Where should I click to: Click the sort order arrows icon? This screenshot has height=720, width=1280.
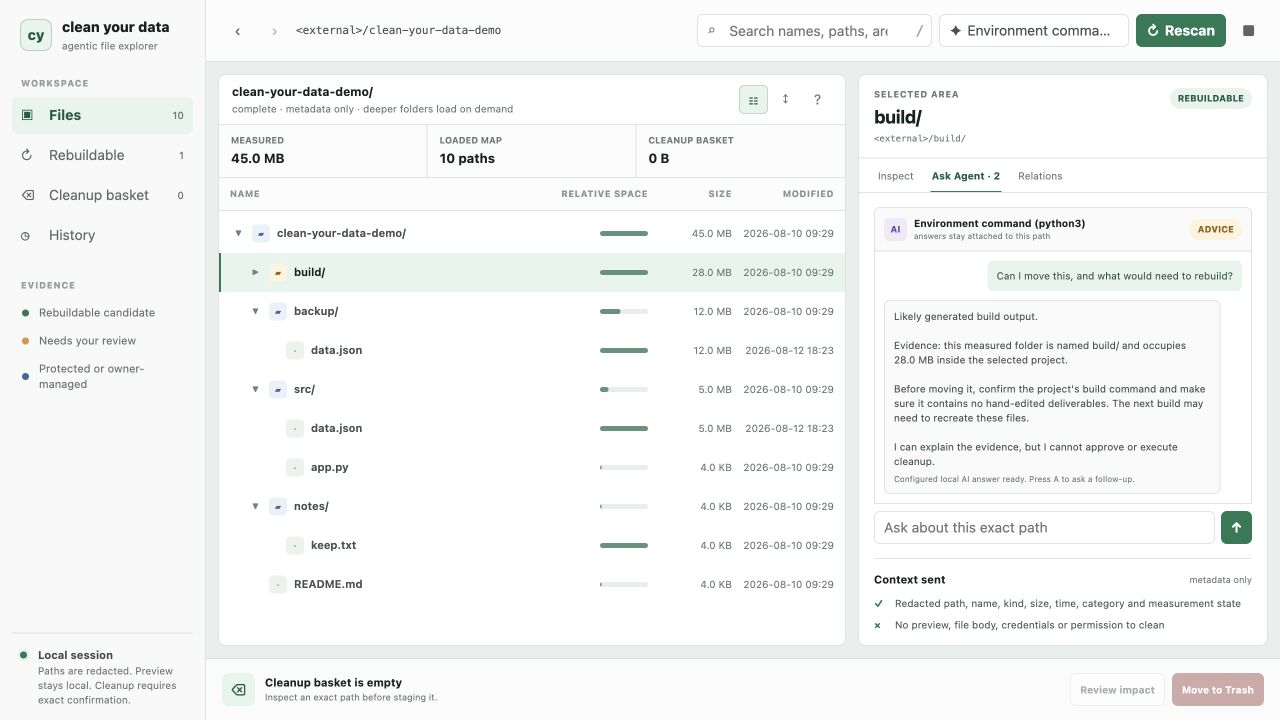[x=785, y=99]
